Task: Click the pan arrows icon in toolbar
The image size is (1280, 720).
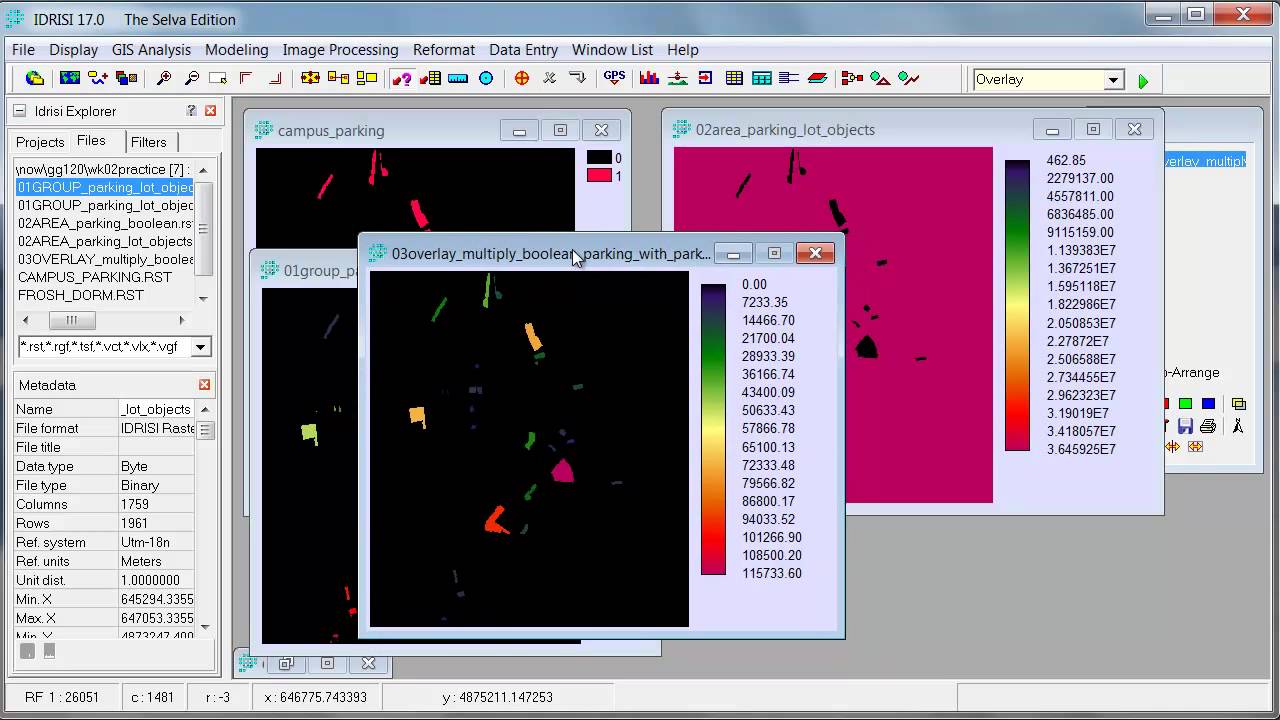Action: point(311,78)
